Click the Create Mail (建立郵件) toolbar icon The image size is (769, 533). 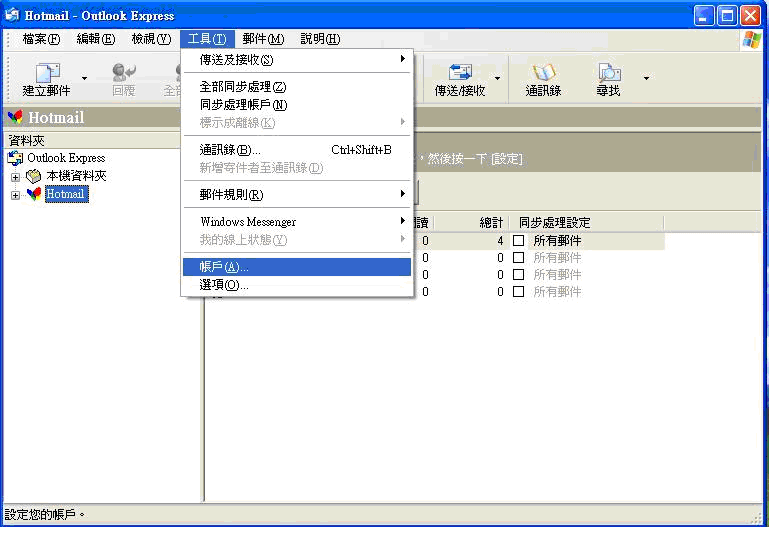click(47, 73)
